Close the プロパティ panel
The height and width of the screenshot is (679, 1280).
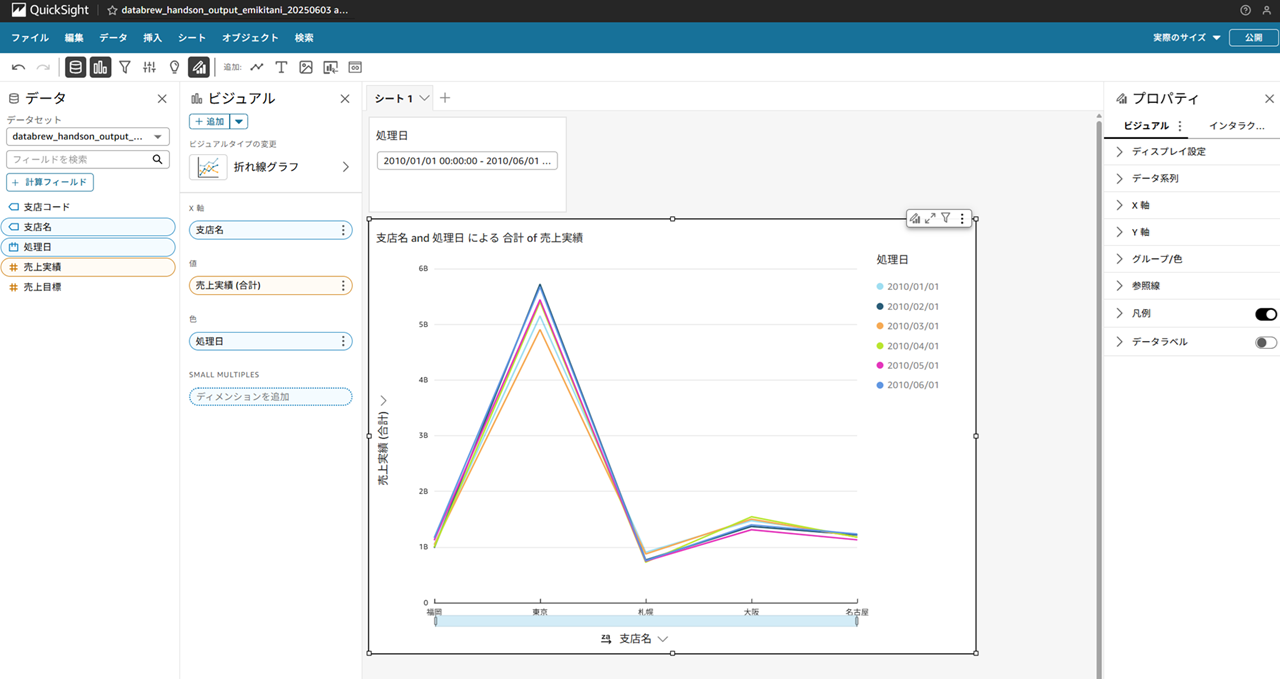pyautogui.click(x=1269, y=99)
